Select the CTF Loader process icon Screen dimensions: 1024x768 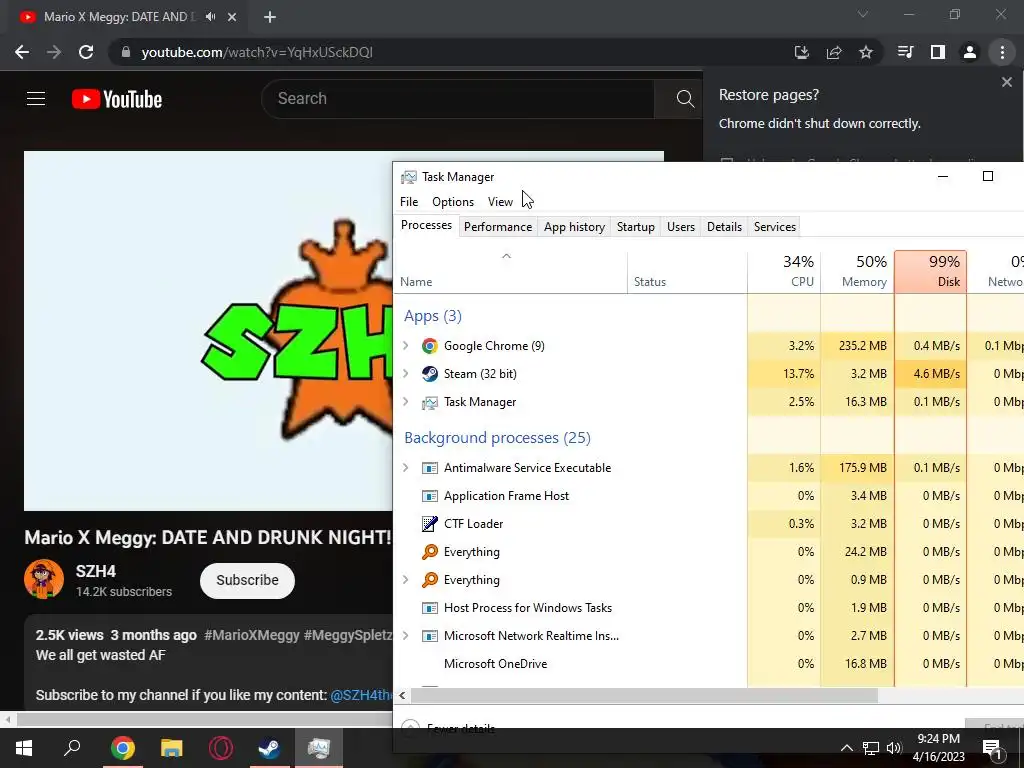pyautogui.click(x=429, y=524)
